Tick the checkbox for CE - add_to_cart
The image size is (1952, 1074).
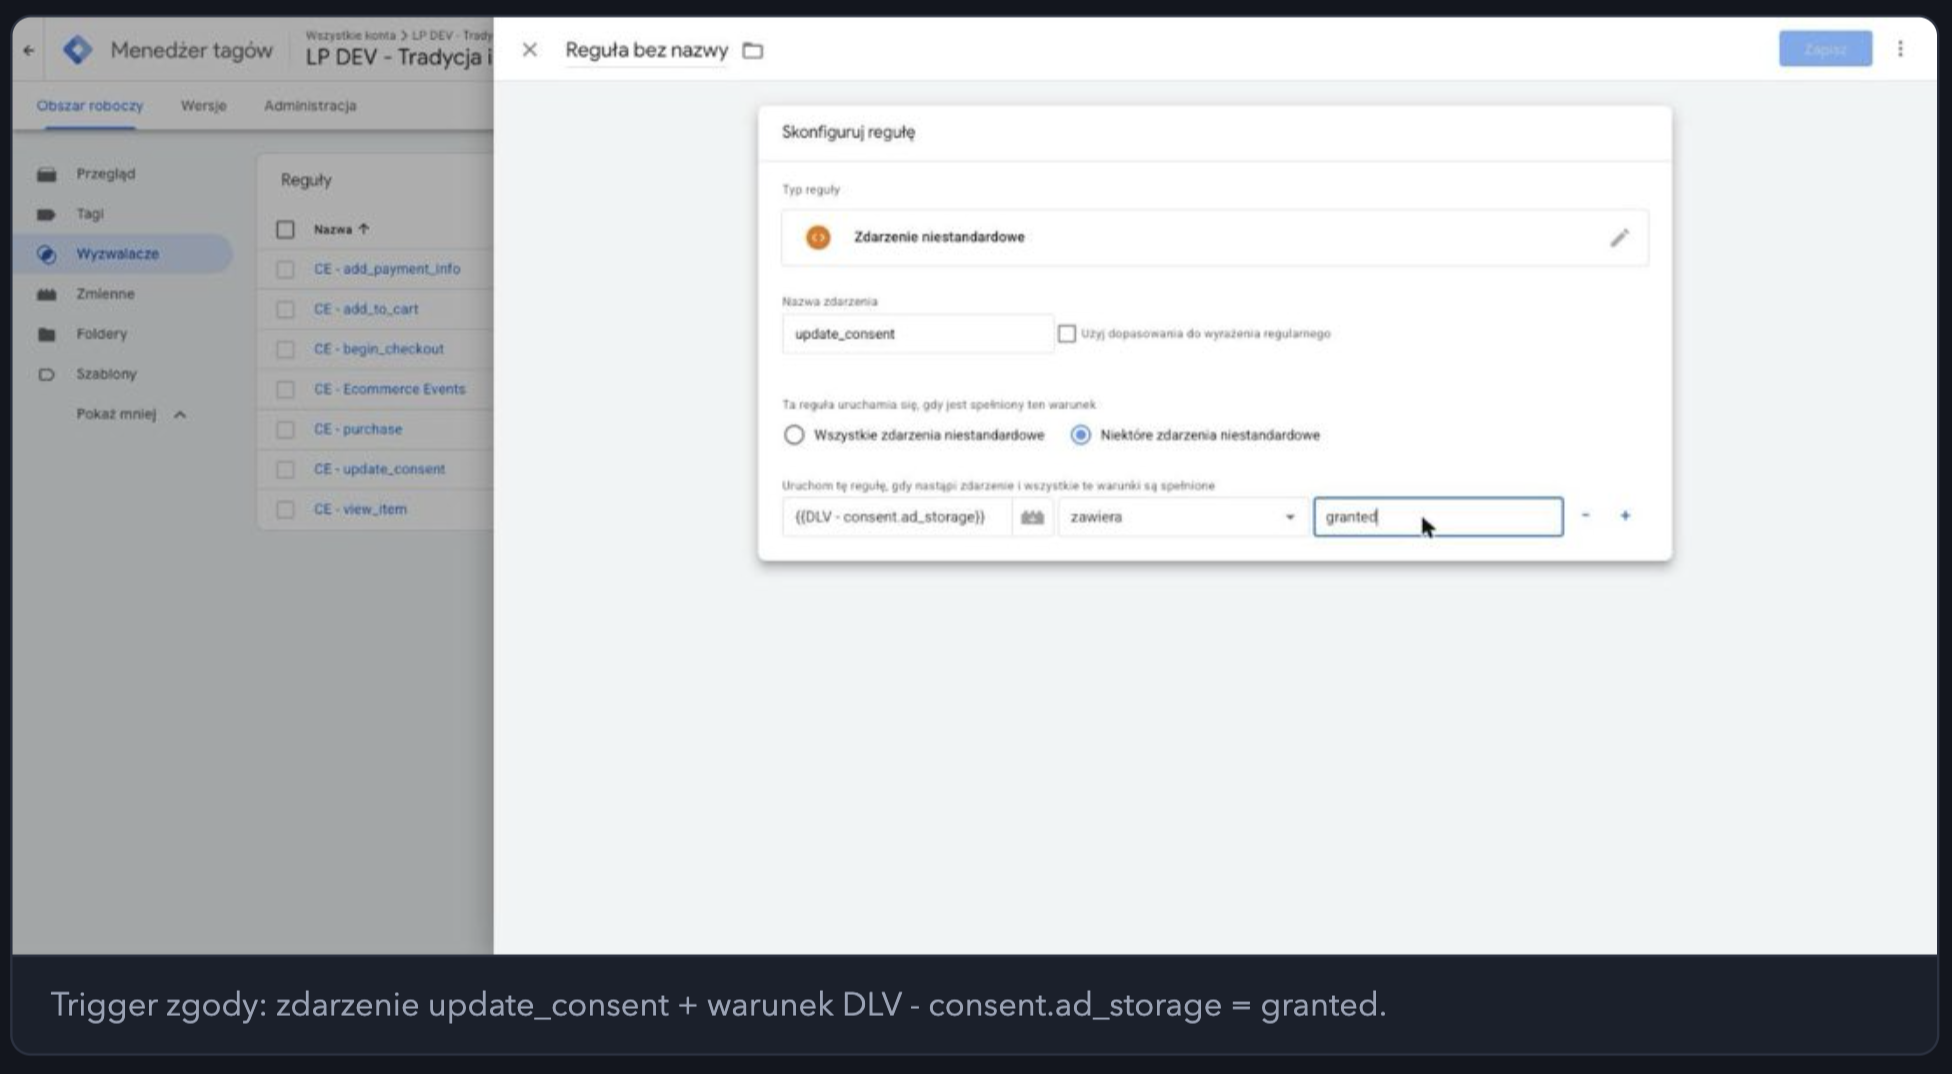[285, 309]
